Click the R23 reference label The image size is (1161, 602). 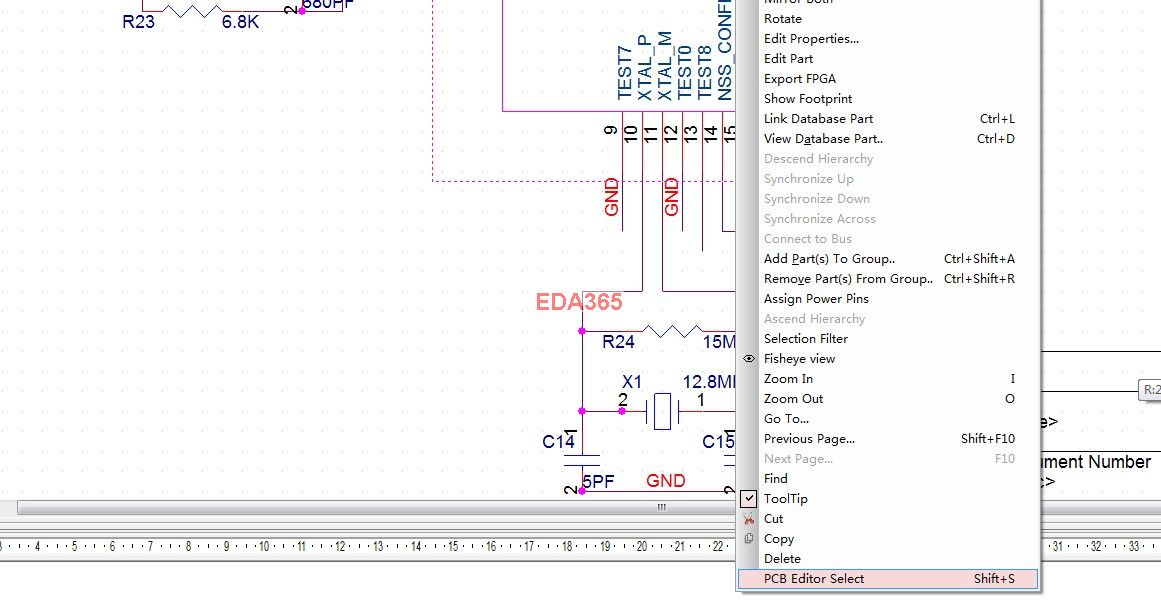tap(138, 21)
